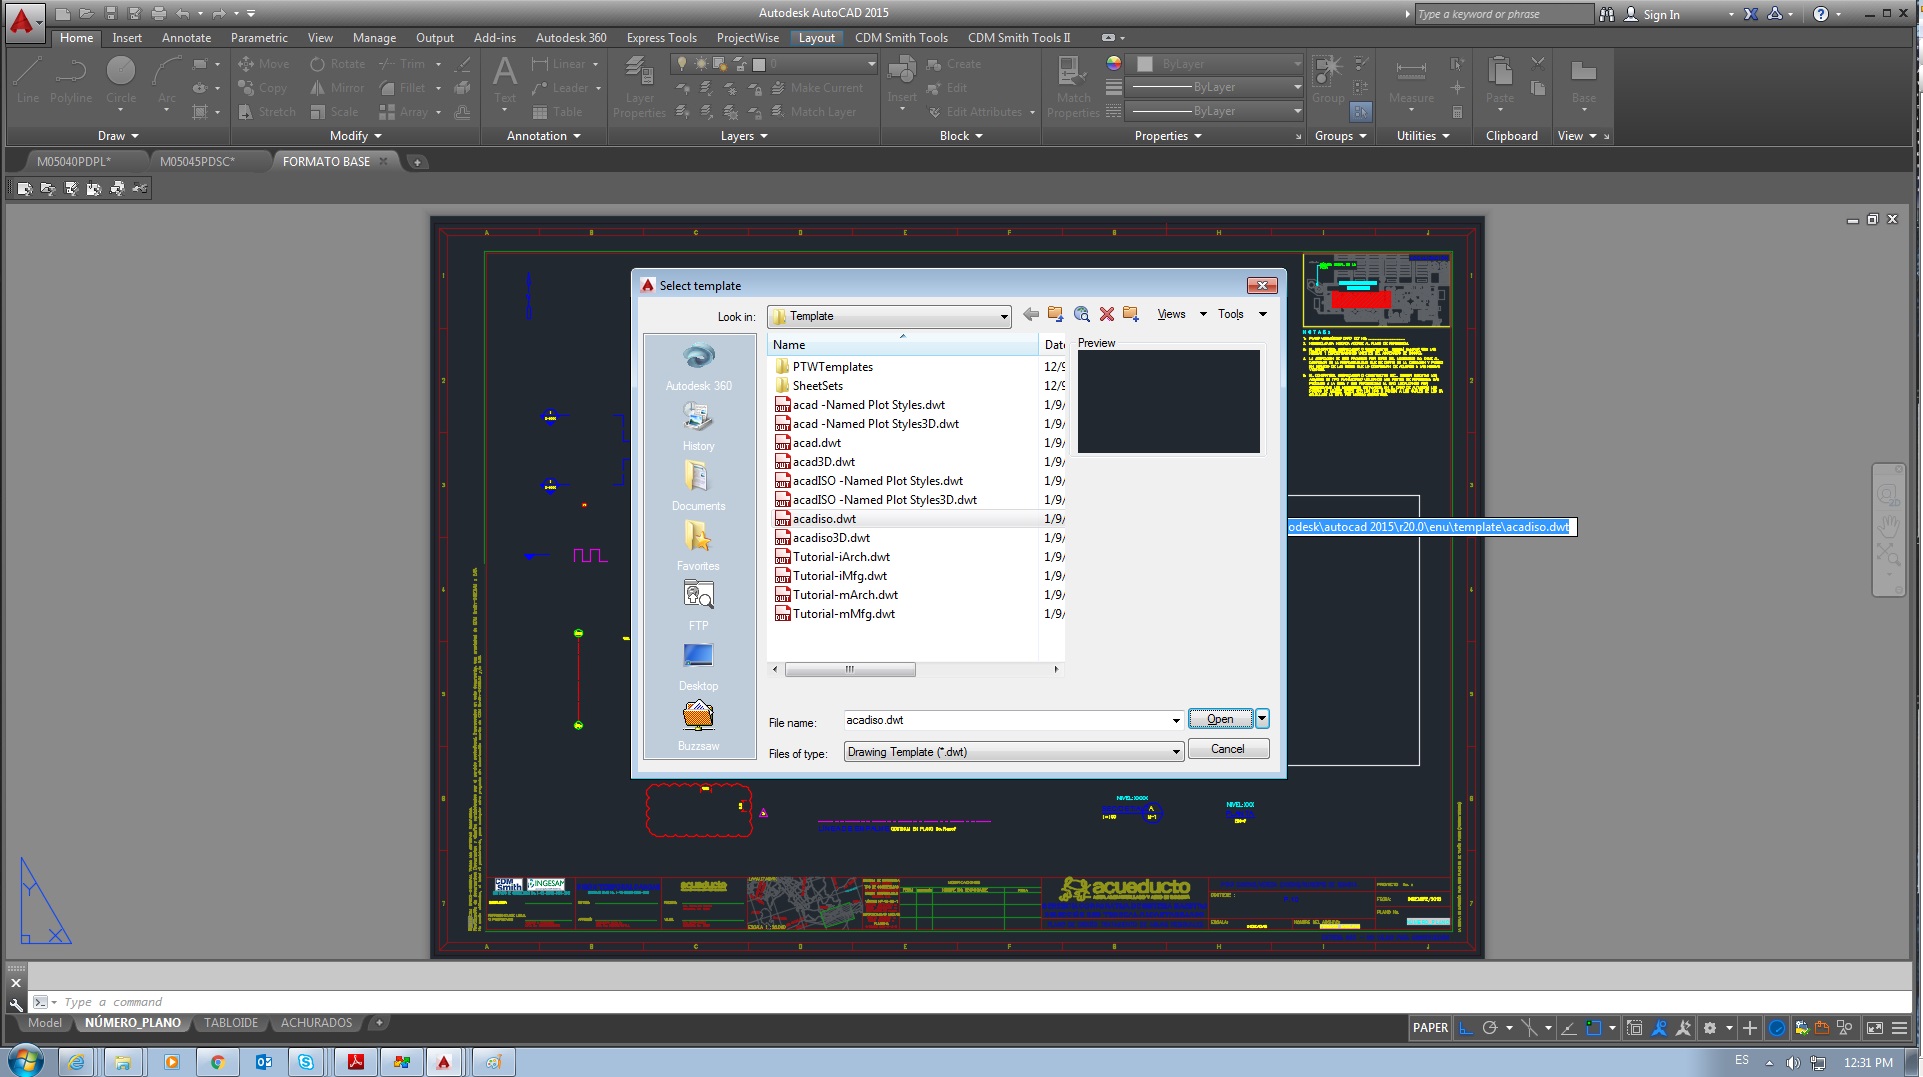
Task: Select the Tutorial-iArch.dwt template file
Action: click(841, 557)
